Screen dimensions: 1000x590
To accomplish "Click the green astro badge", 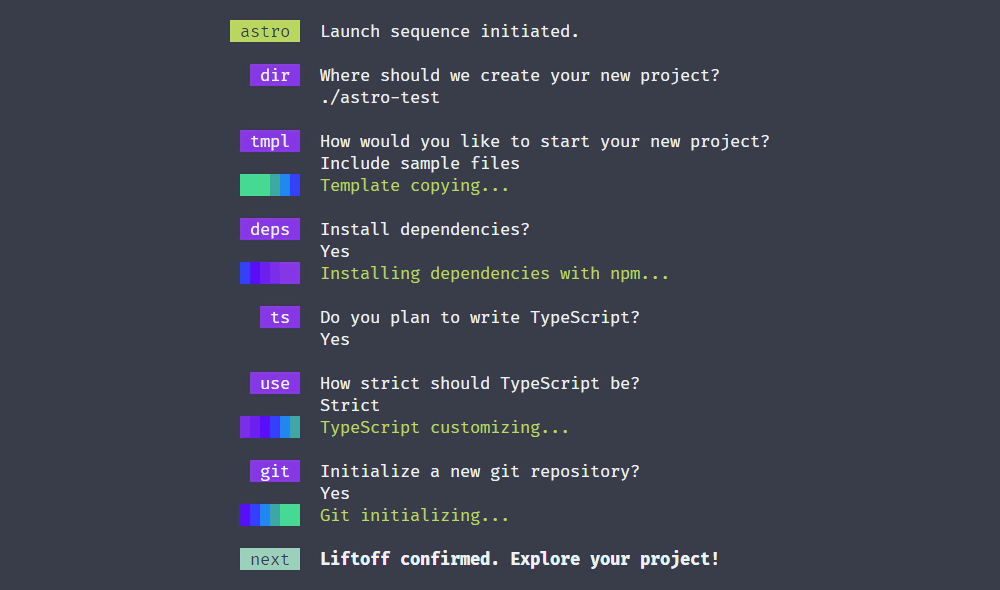I will pyautogui.click(x=265, y=31).
